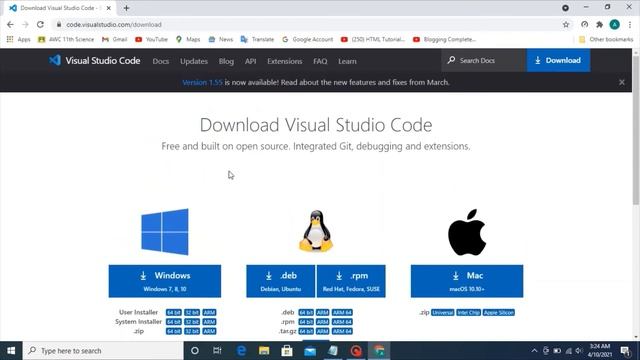Click the Search Docs input field
Viewport: 640px width, 360px height.
click(484, 60)
